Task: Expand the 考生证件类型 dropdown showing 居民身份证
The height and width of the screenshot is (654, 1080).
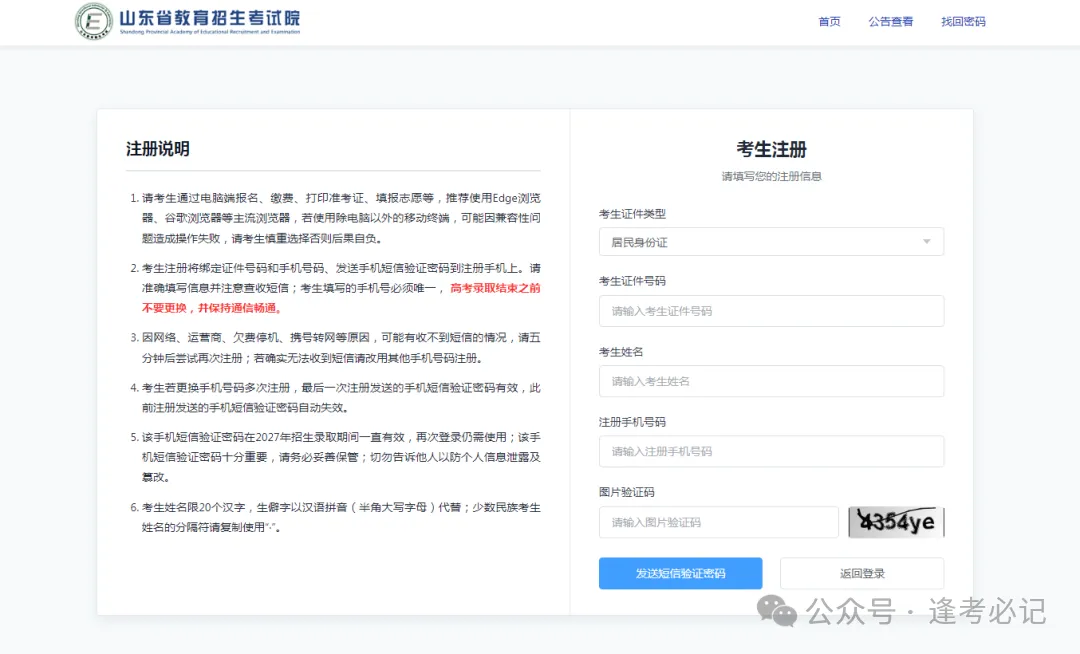Action: click(x=771, y=242)
